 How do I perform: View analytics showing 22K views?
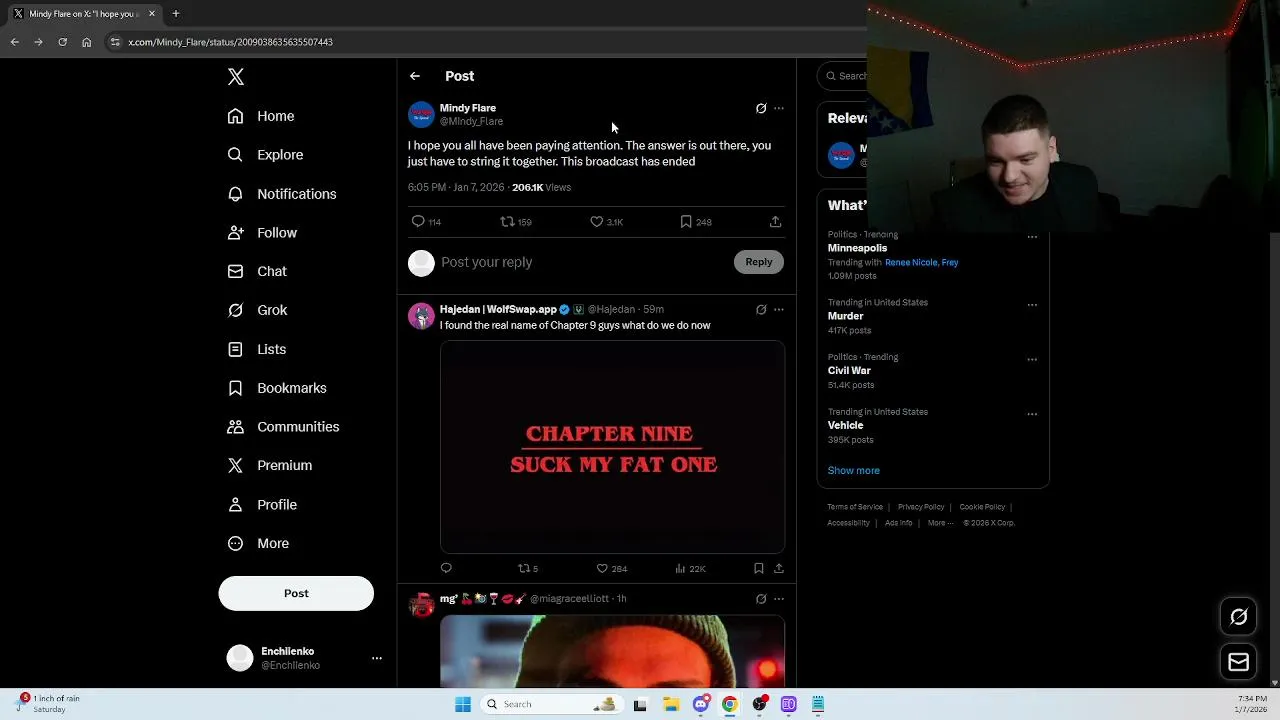pos(691,568)
